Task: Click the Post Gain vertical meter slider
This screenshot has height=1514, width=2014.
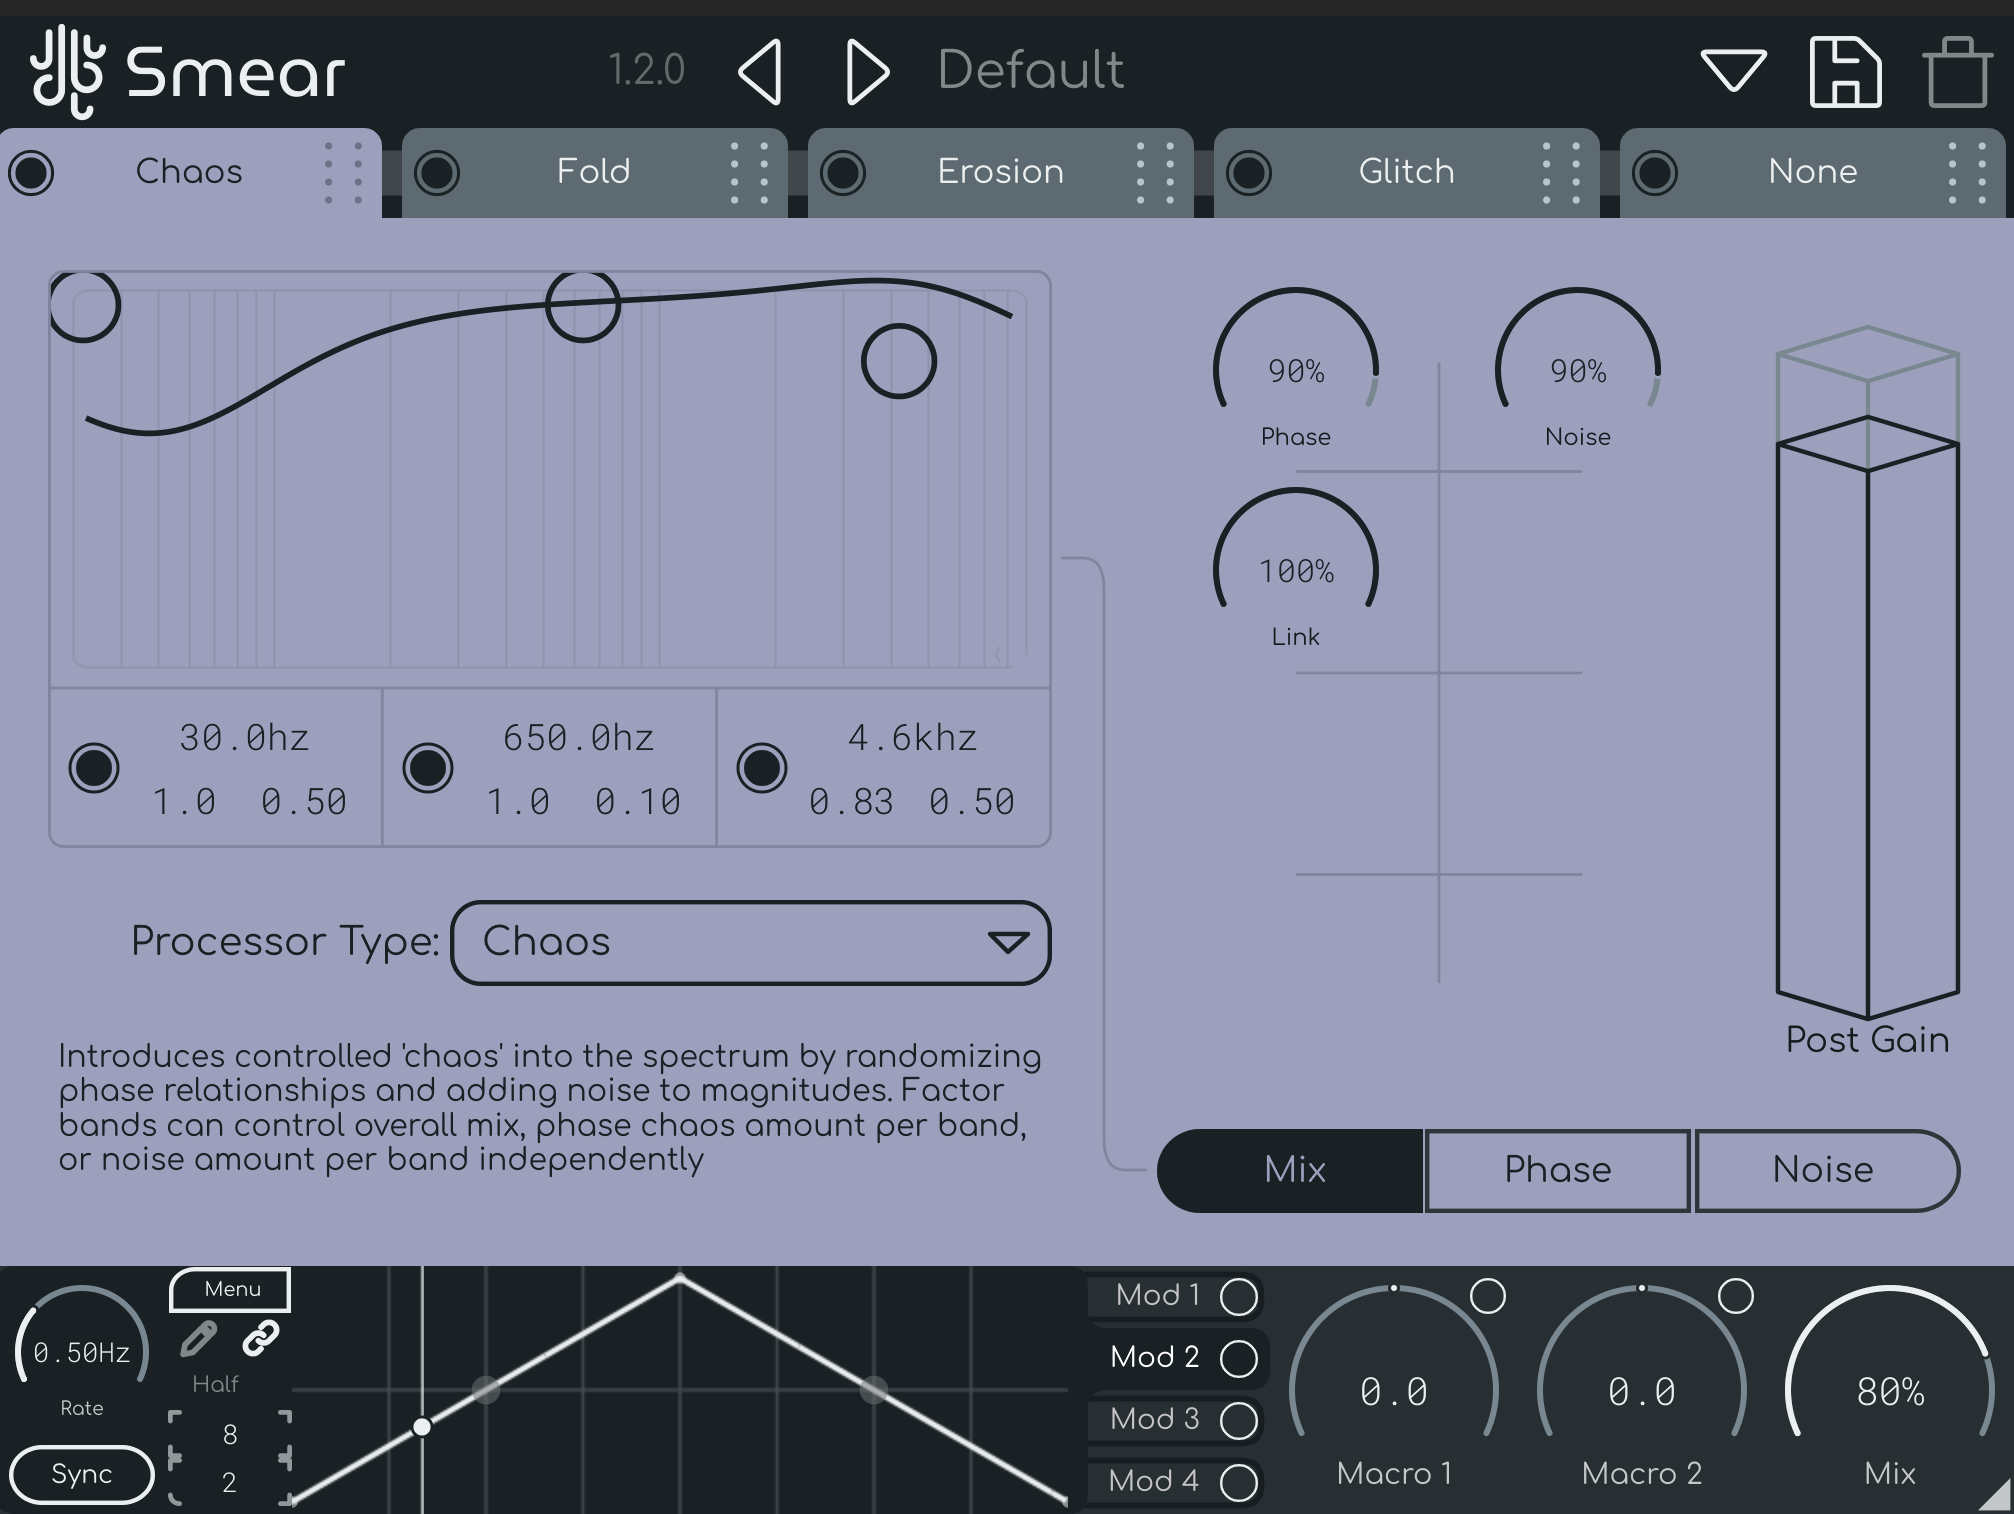Action: [x=1867, y=700]
